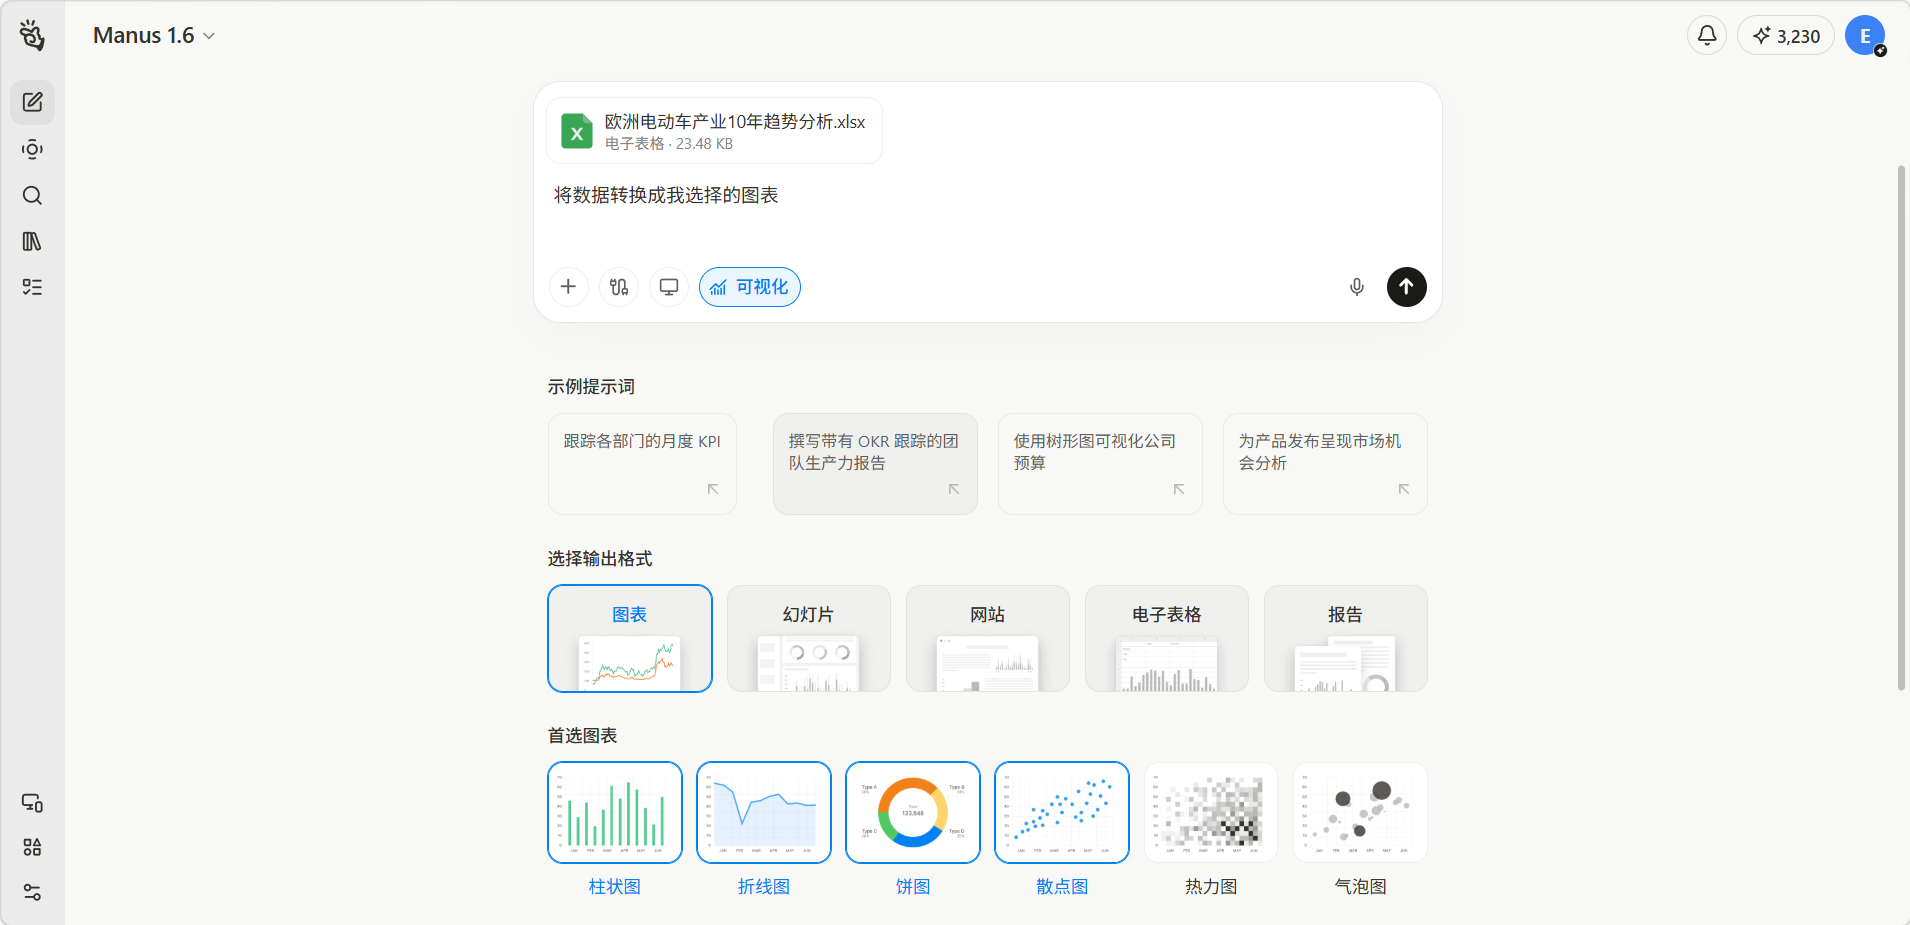Select the 气泡图 bubble chart option
The image size is (1910, 925).
[1359, 812]
